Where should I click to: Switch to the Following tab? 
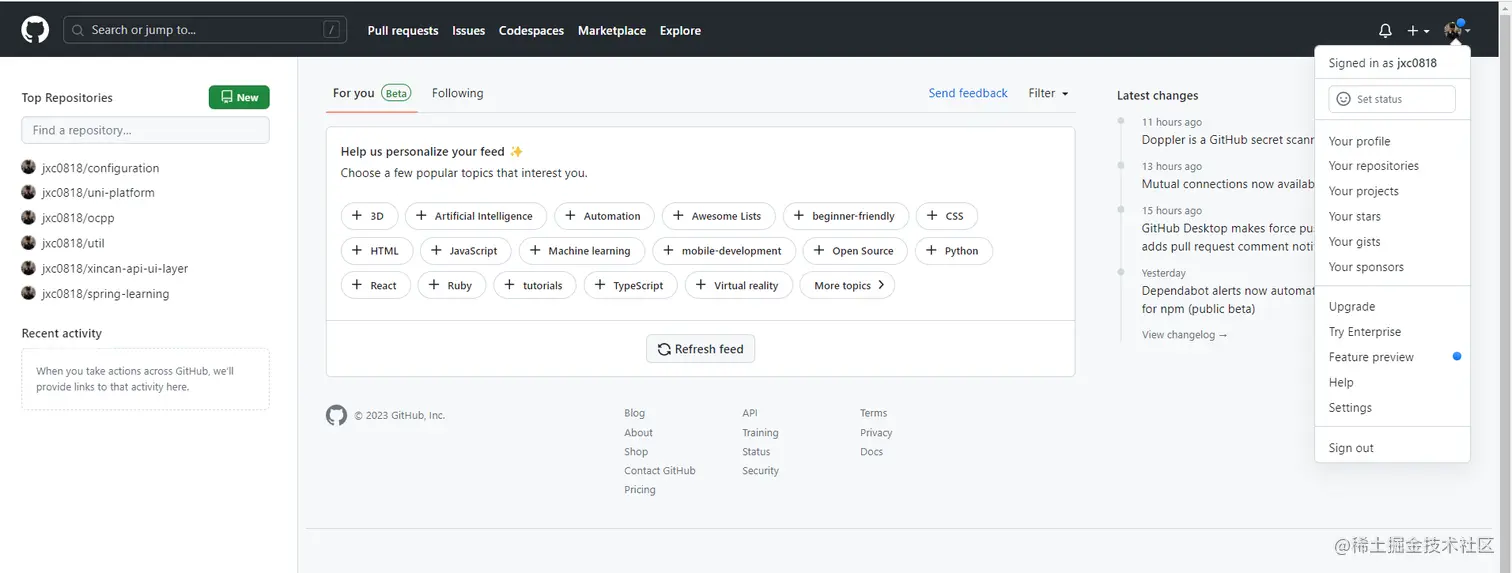[457, 93]
